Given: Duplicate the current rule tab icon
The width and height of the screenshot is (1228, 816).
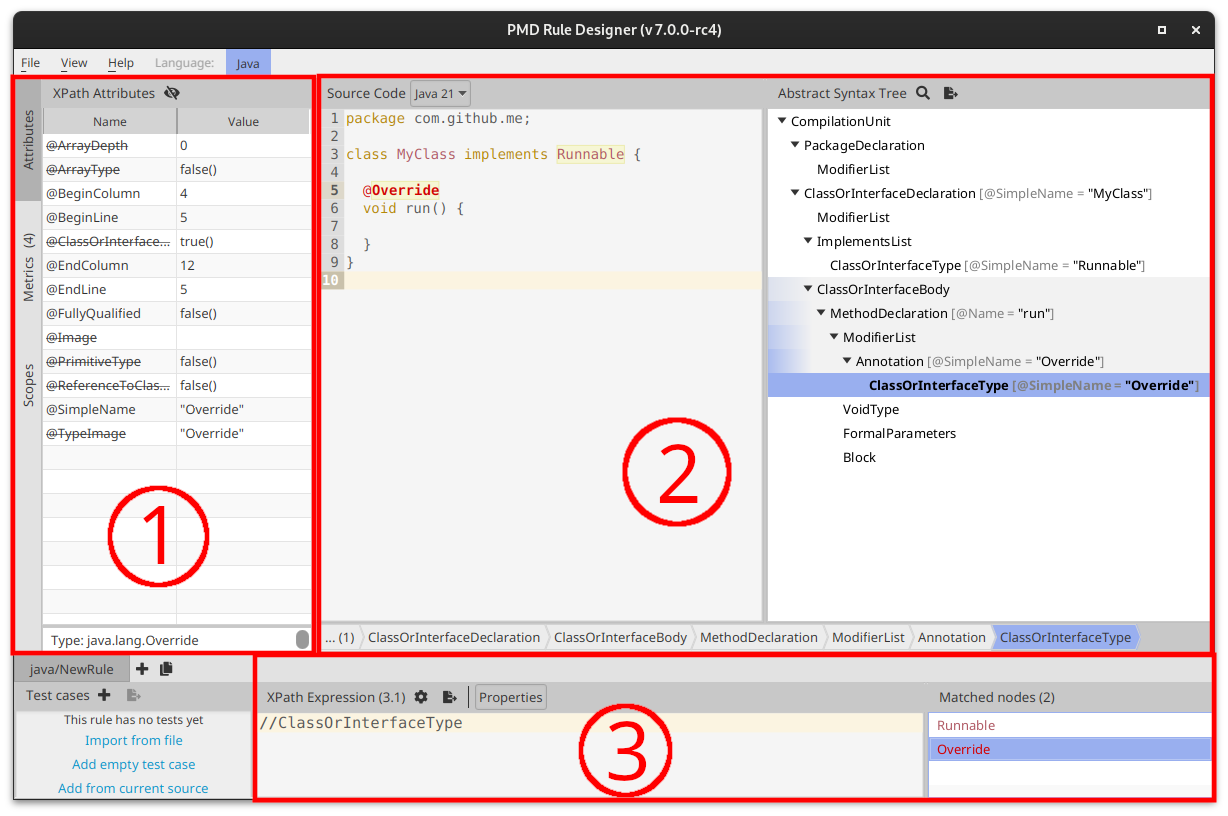Looking at the screenshot, I should click(166, 669).
